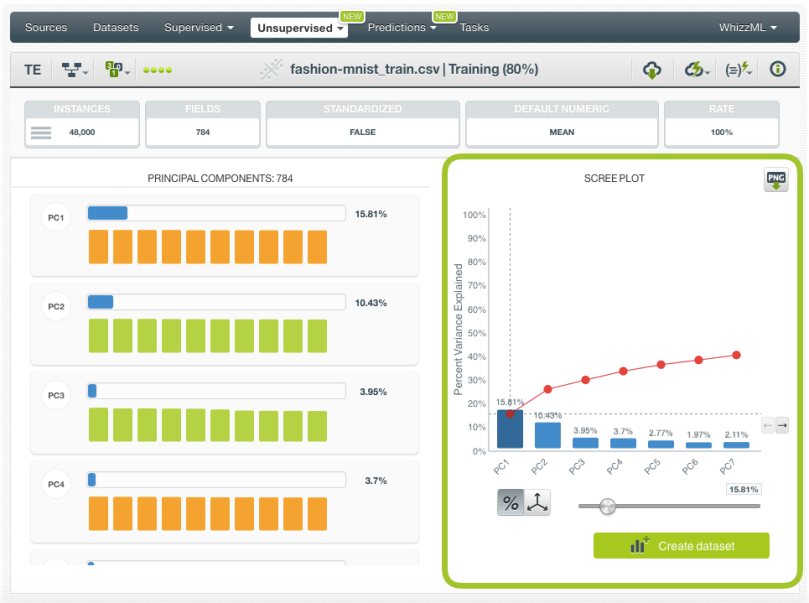
Task: Click the left arrow to show previous components
Action: pos(768,425)
